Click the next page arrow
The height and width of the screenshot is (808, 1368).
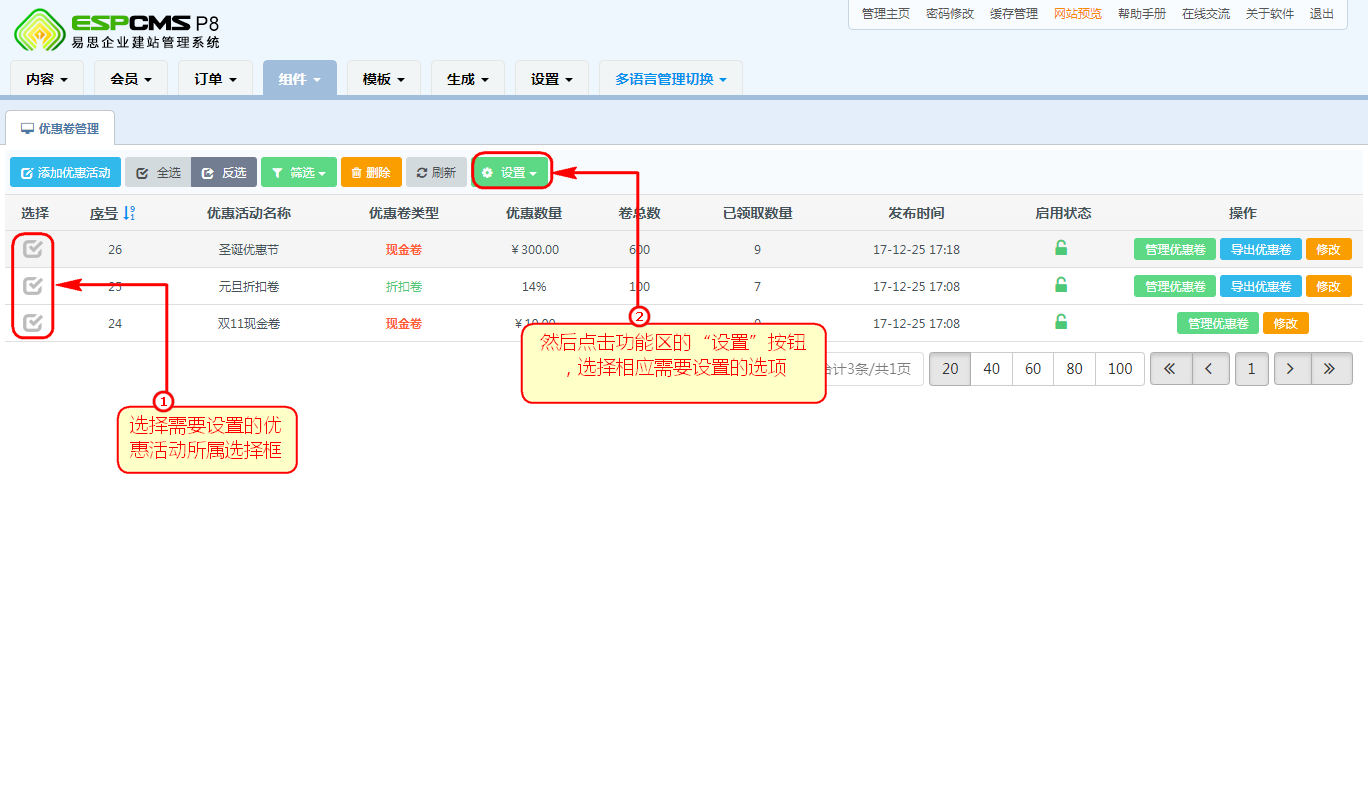[1291, 369]
